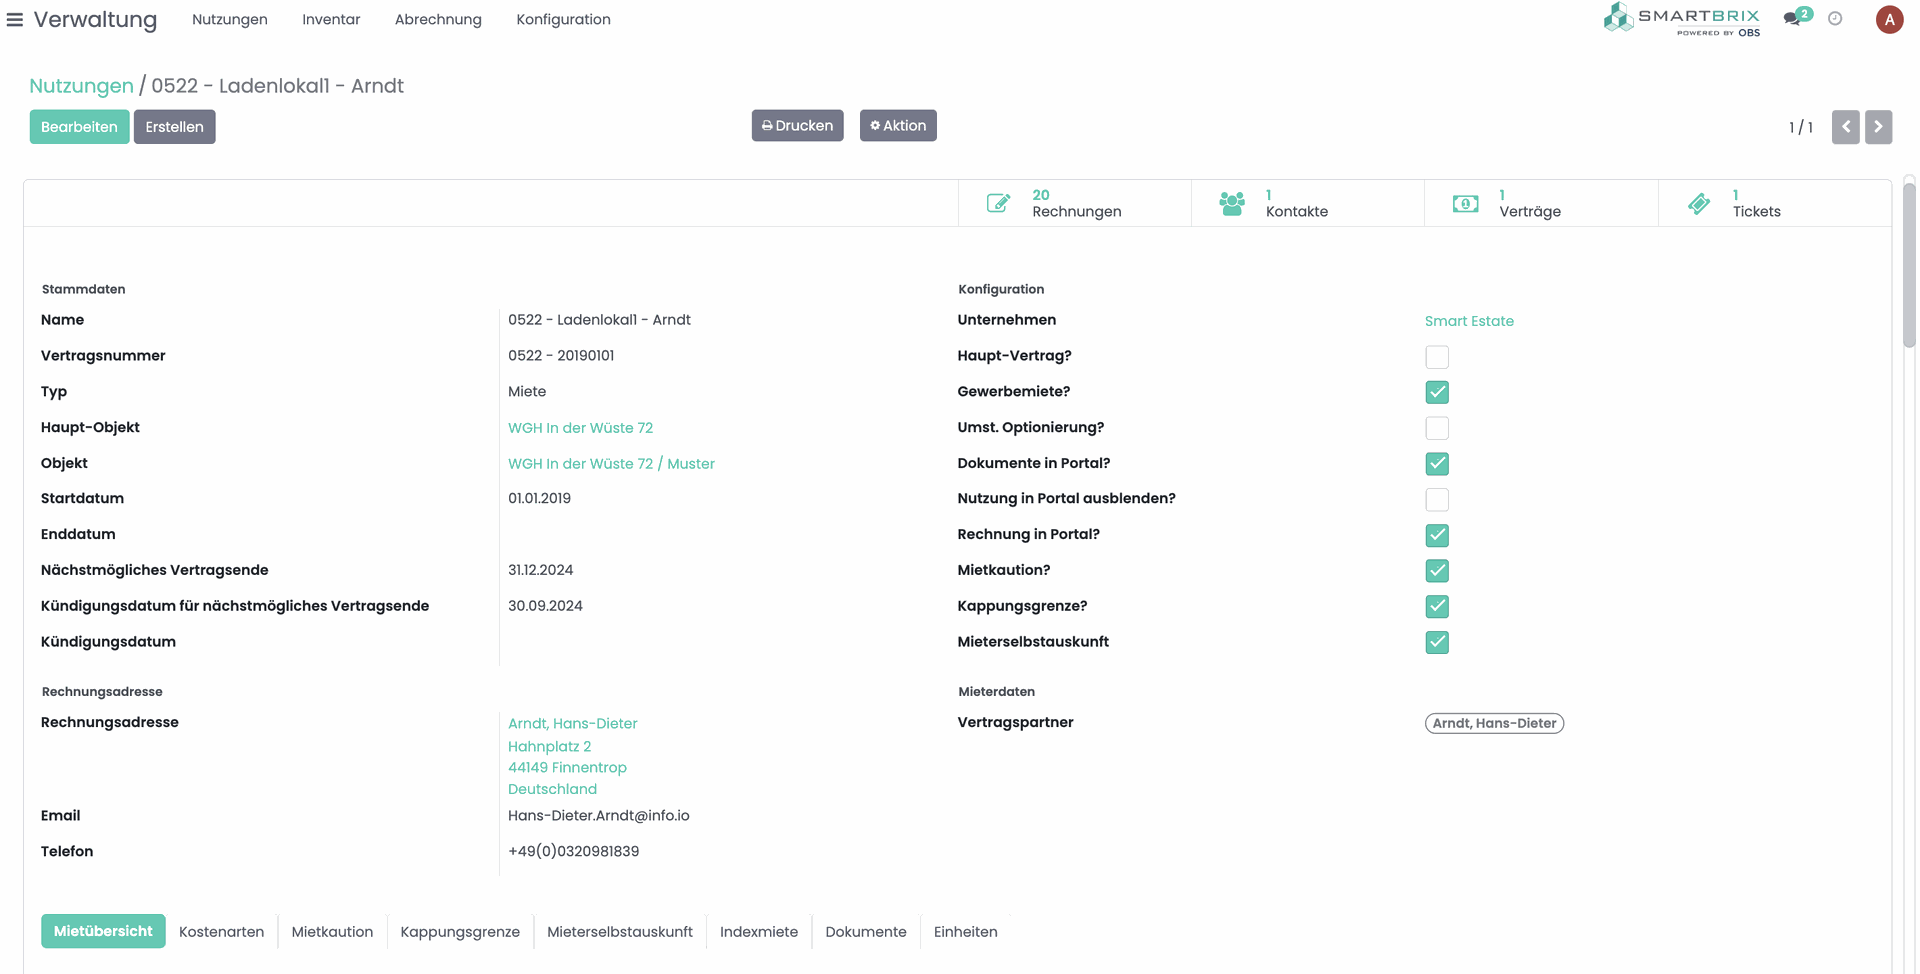Toggle Mietkaution checkbox
The image size is (1920, 974).
tap(1437, 571)
